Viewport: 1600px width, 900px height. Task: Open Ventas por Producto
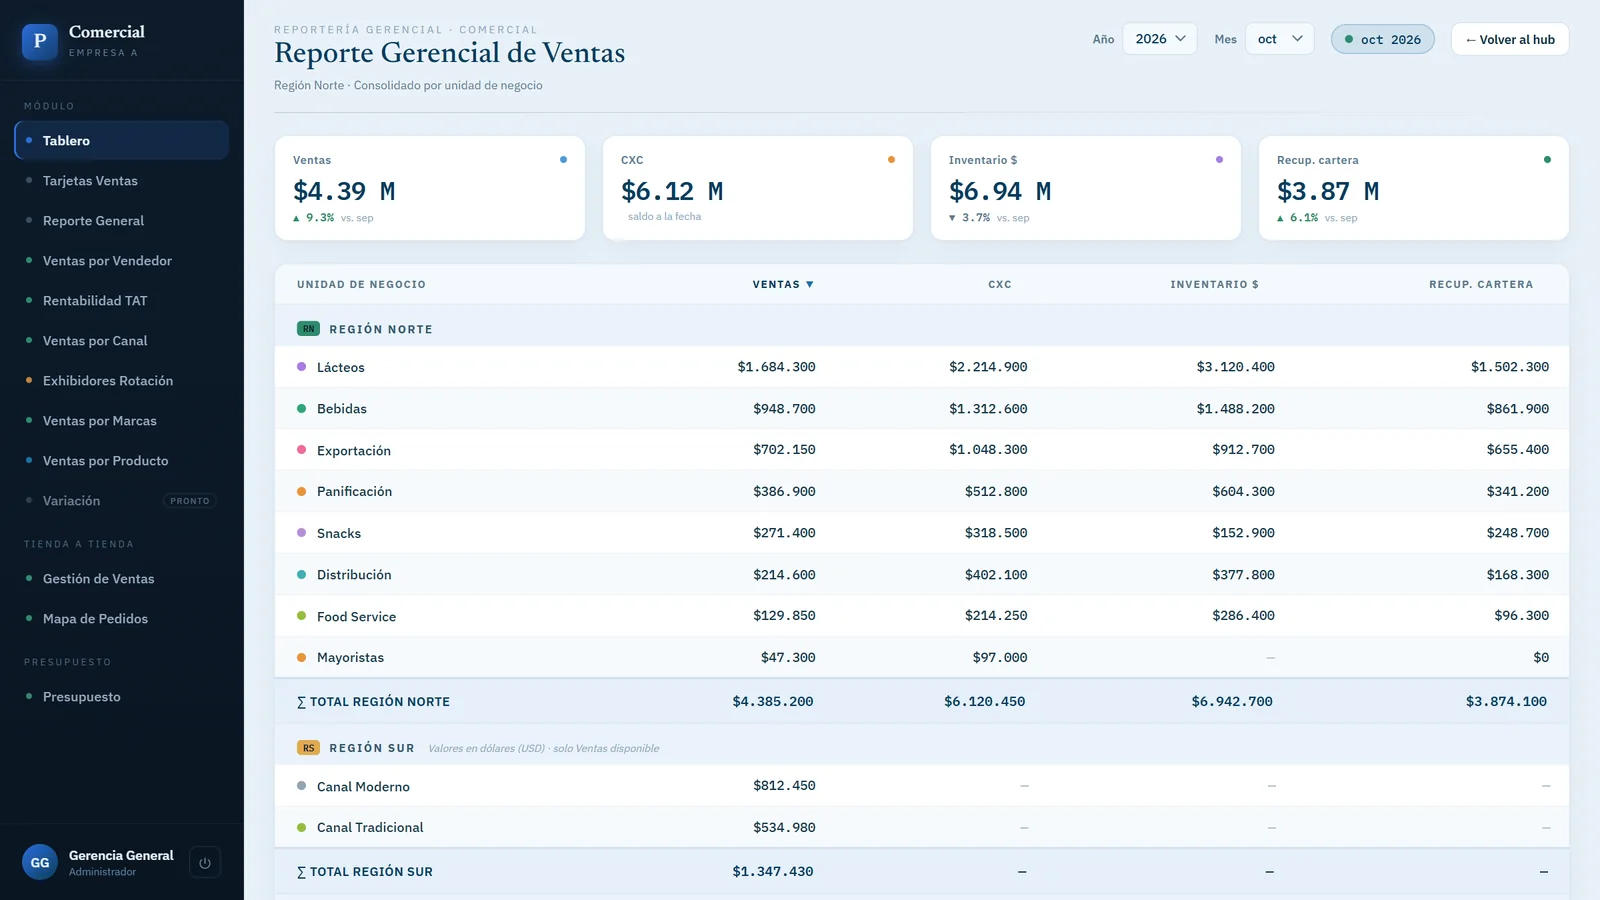pos(121,461)
